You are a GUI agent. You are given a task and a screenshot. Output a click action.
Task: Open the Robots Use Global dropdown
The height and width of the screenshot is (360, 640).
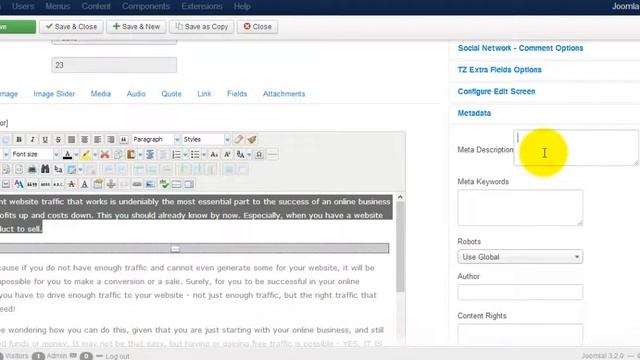coord(520,257)
